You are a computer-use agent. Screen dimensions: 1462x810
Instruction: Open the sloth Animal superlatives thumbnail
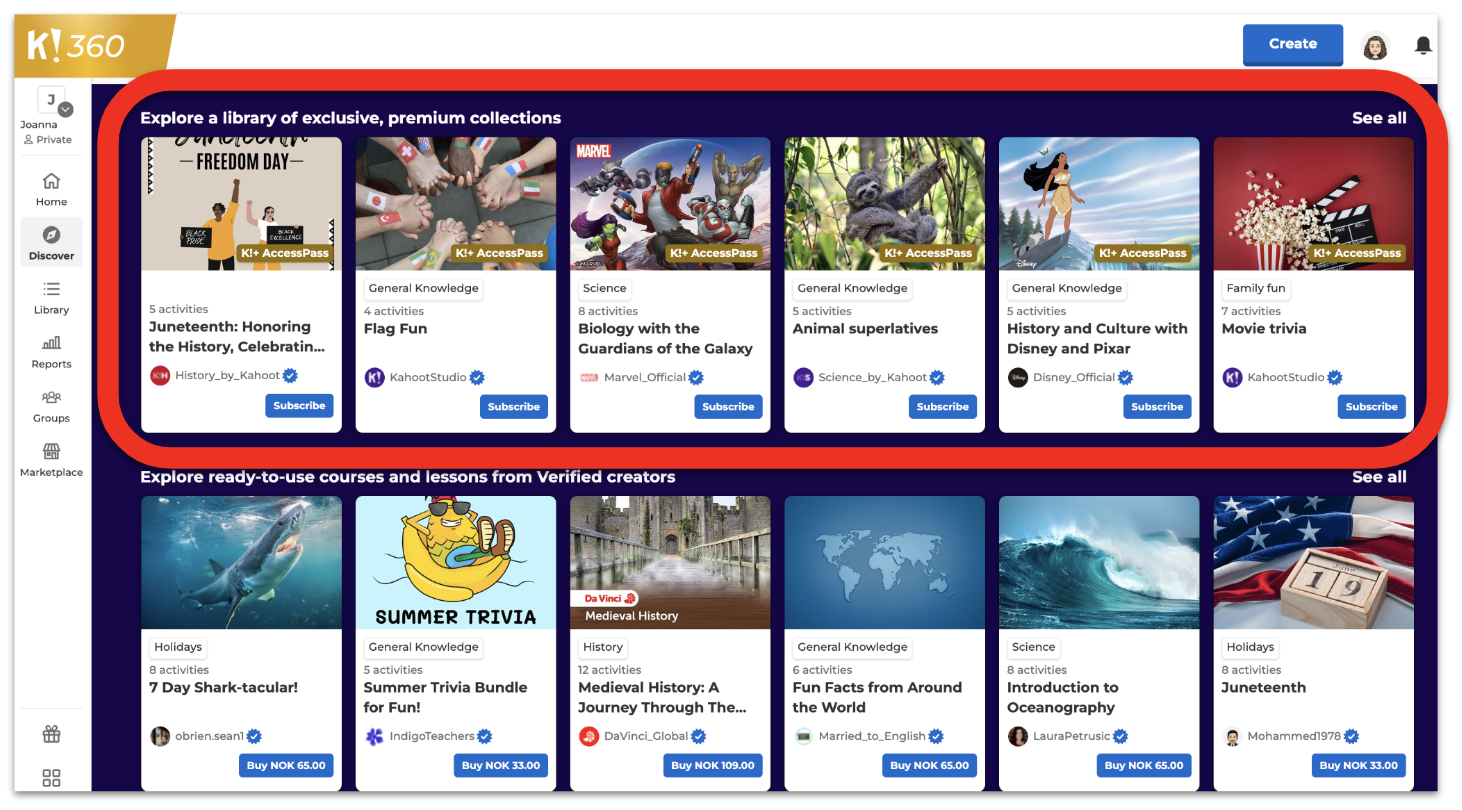(x=885, y=204)
